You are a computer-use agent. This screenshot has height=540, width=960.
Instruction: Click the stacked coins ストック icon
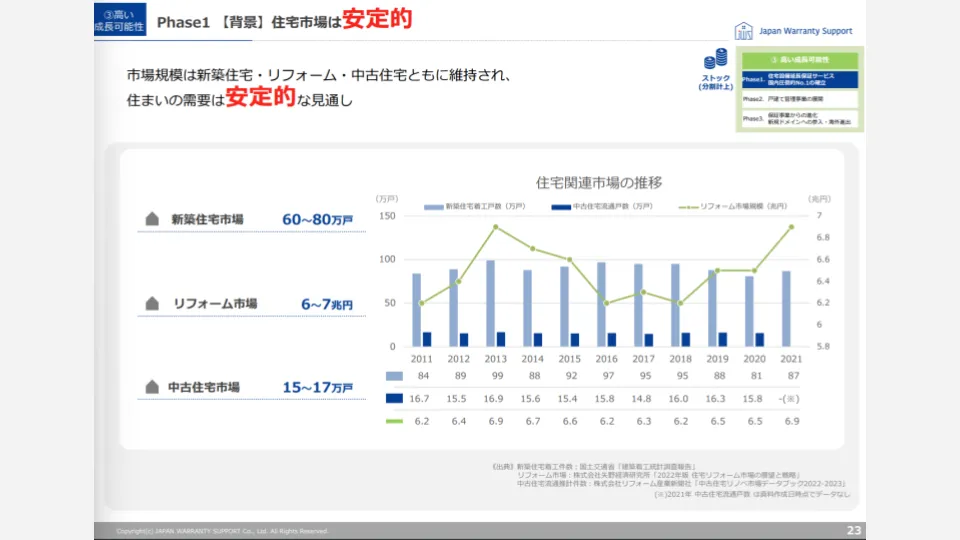715,59
